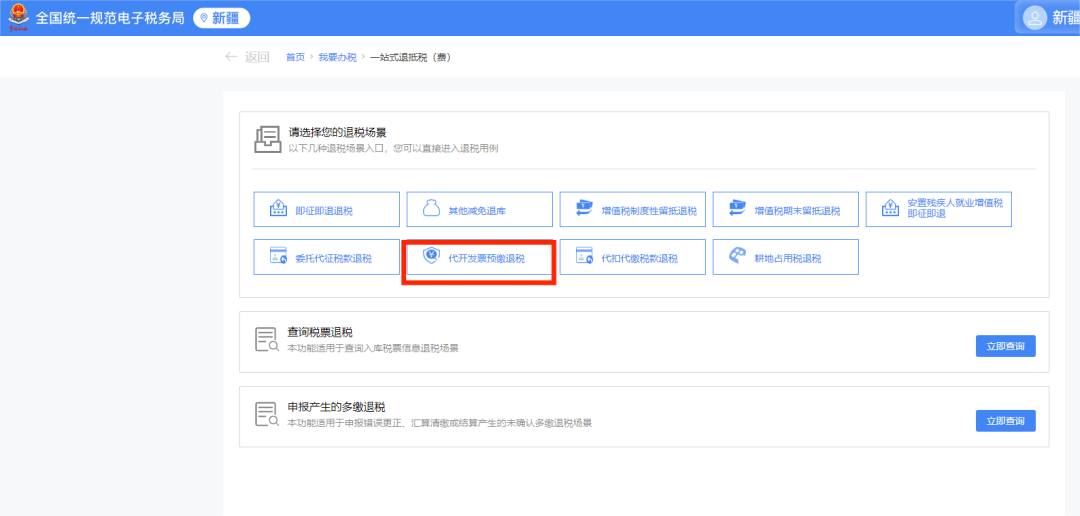Click 立即查询 for 申报产生的多缴退税
Image resolution: width=1080 pixels, height=516 pixels.
pos(1006,420)
